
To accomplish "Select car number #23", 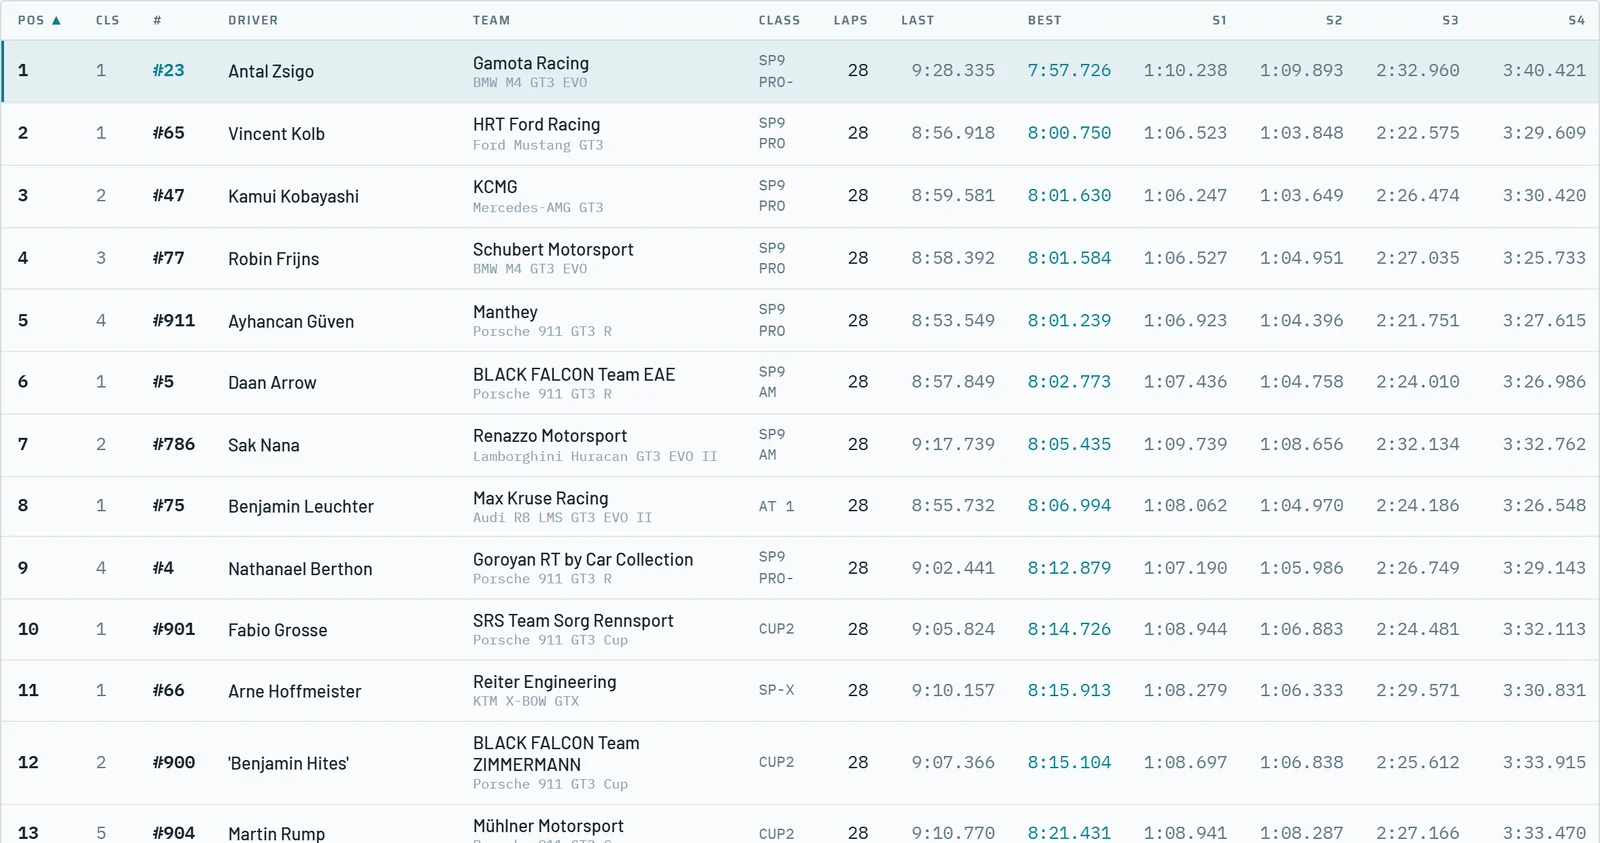I will pos(168,70).
